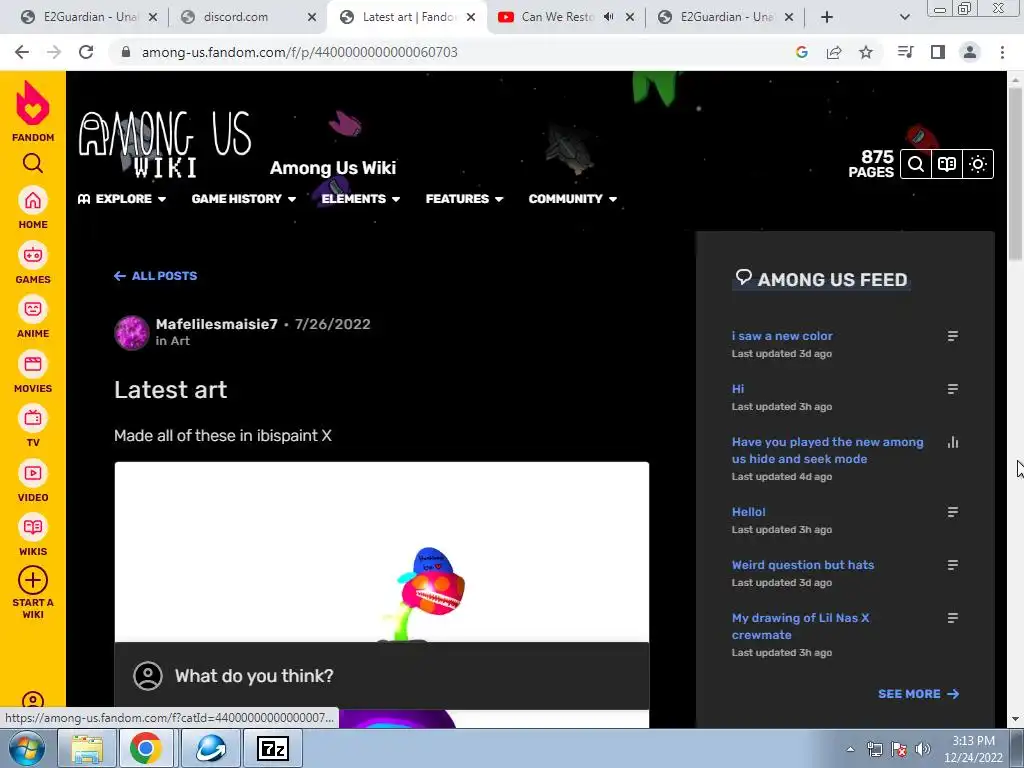Open Lil Nas X crewmate drawing post
The image size is (1024, 768).
point(801,626)
